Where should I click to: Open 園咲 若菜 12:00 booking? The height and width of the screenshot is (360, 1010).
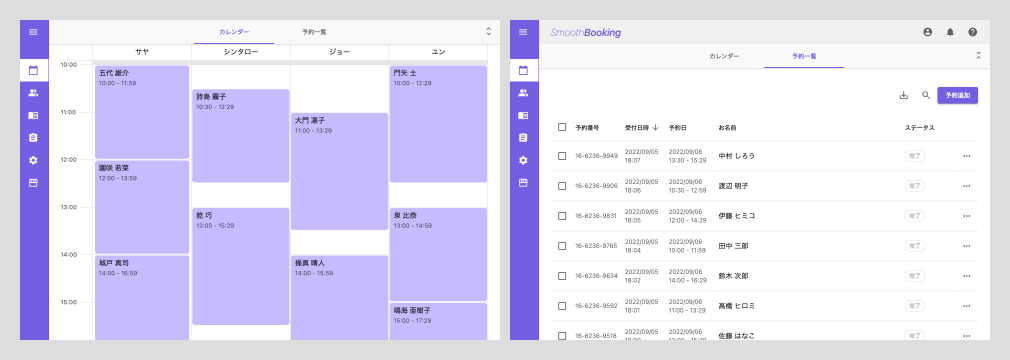[142, 207]
